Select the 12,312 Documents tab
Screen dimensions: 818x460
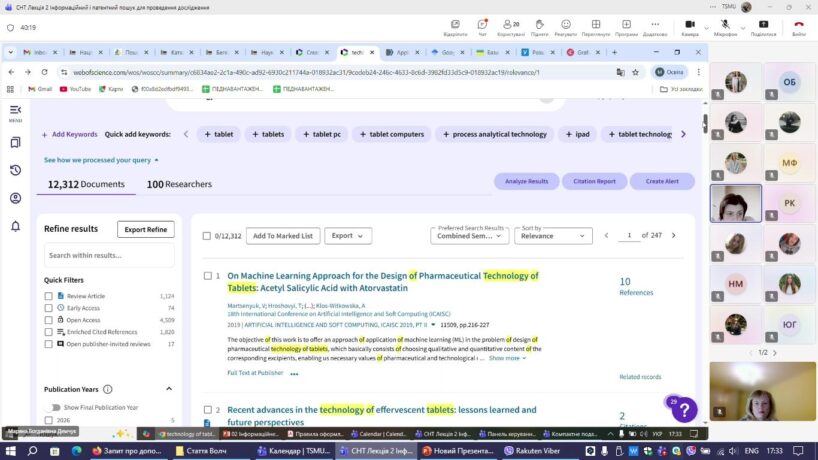(x=86, y=184)
